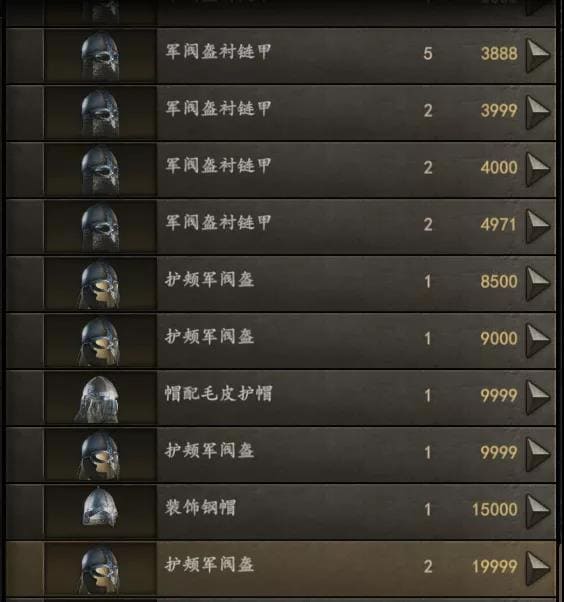564x602 pixels.
Task: Click the arrow on the highlighted 19999 row
Action: tap(538, 568)
